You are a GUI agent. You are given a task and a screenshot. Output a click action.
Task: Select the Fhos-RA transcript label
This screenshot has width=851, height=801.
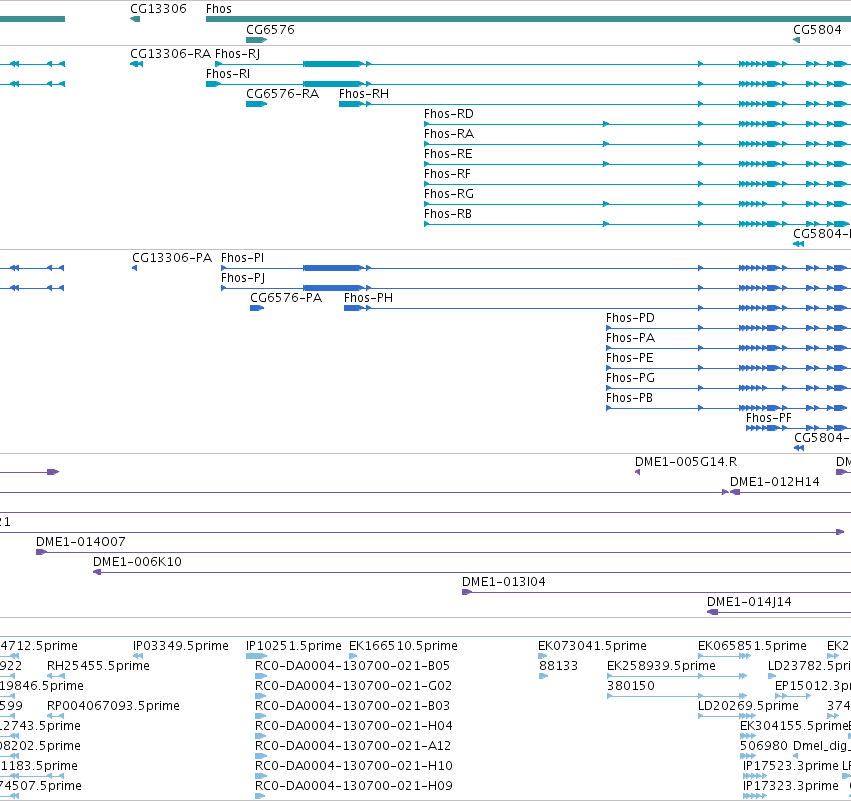(448, 134)
